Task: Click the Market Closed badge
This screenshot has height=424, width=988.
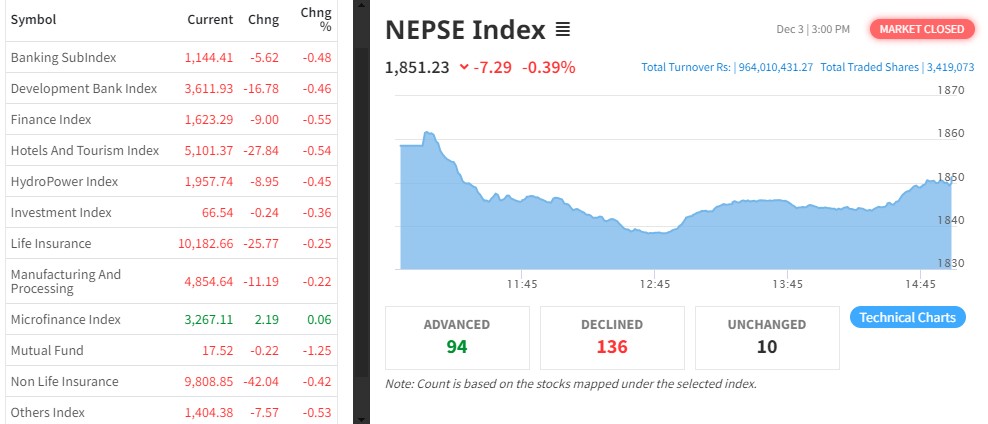Action: 921,29
